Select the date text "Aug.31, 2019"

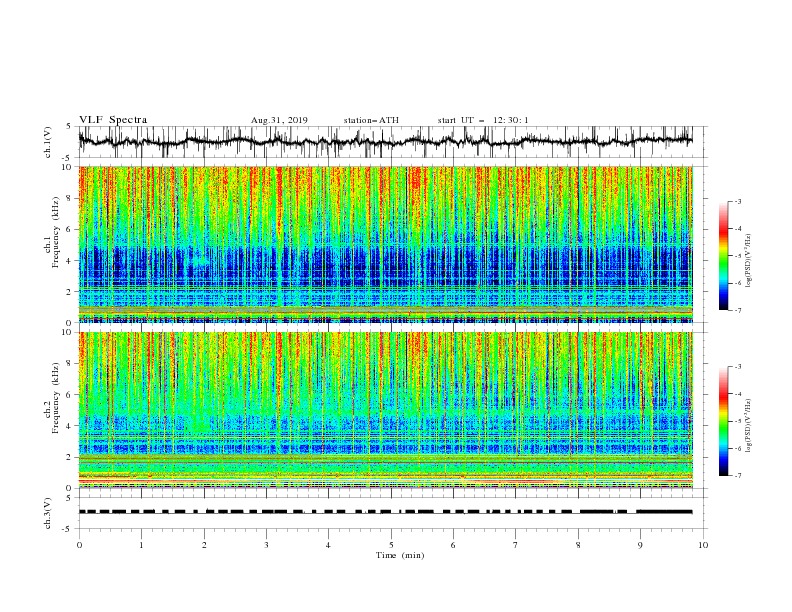click(x=279, y=120)
